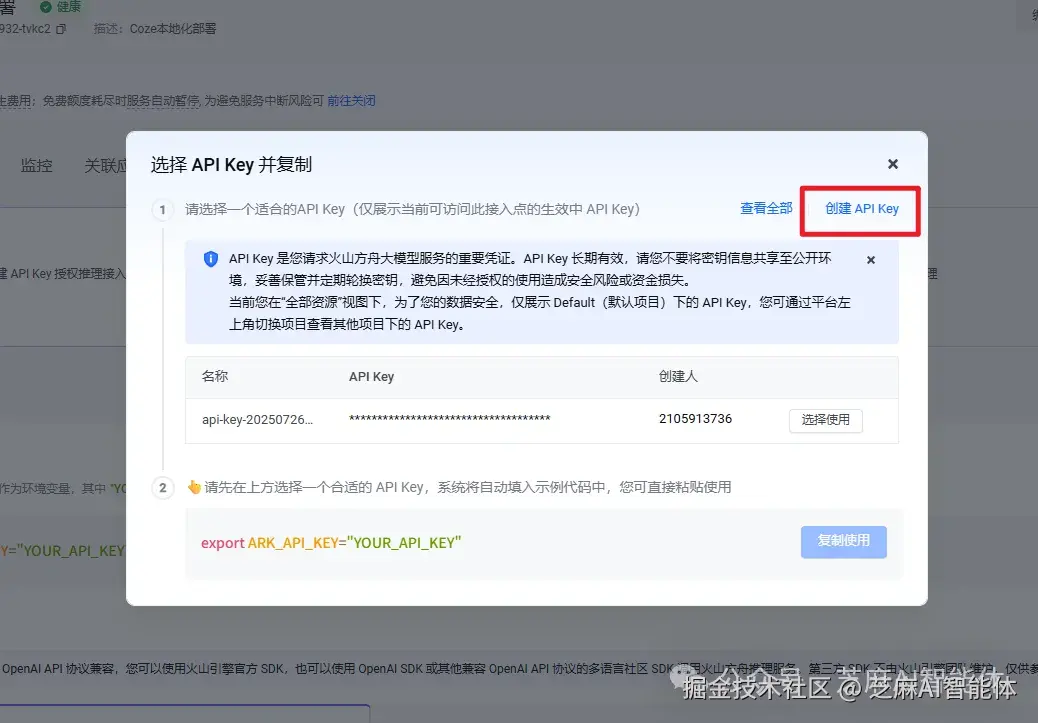The image size is (1038, 723).
Task: Click the export ARK_API_KEY code snippet
Action: click(x=330, y=542)
